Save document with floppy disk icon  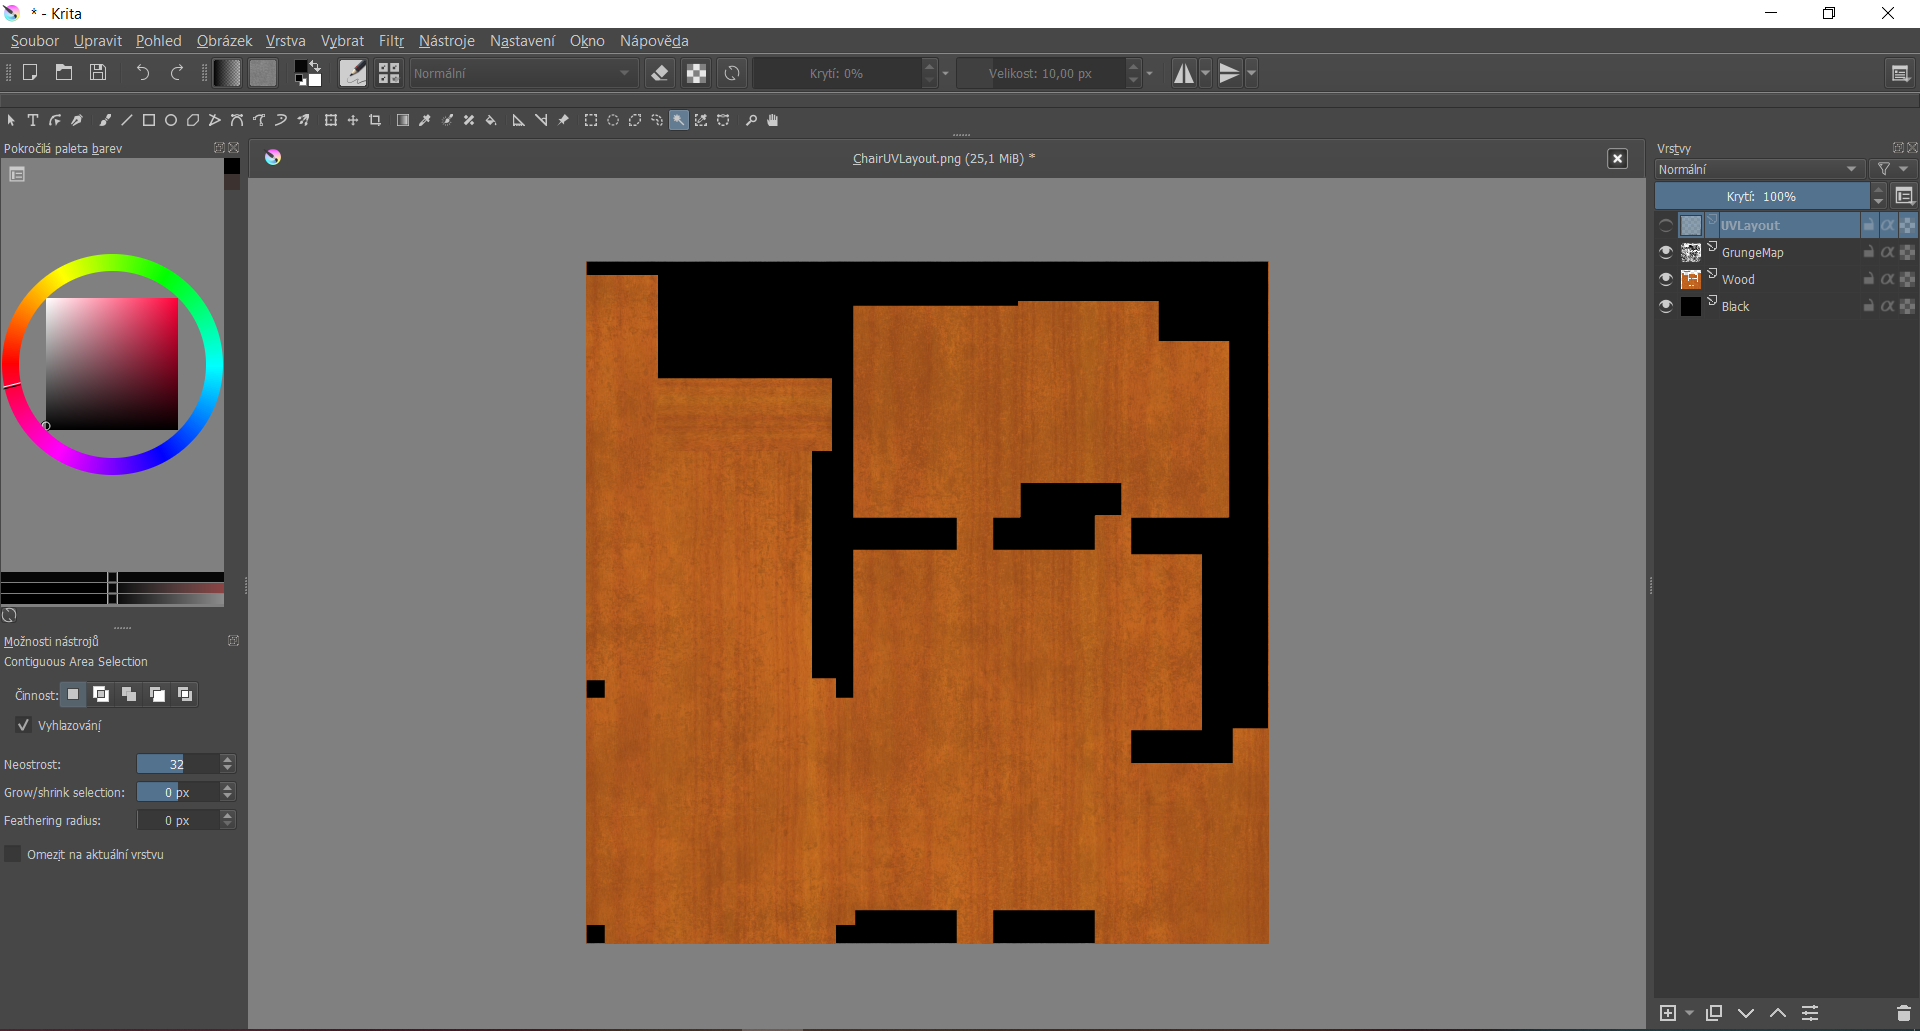(98, 73)
